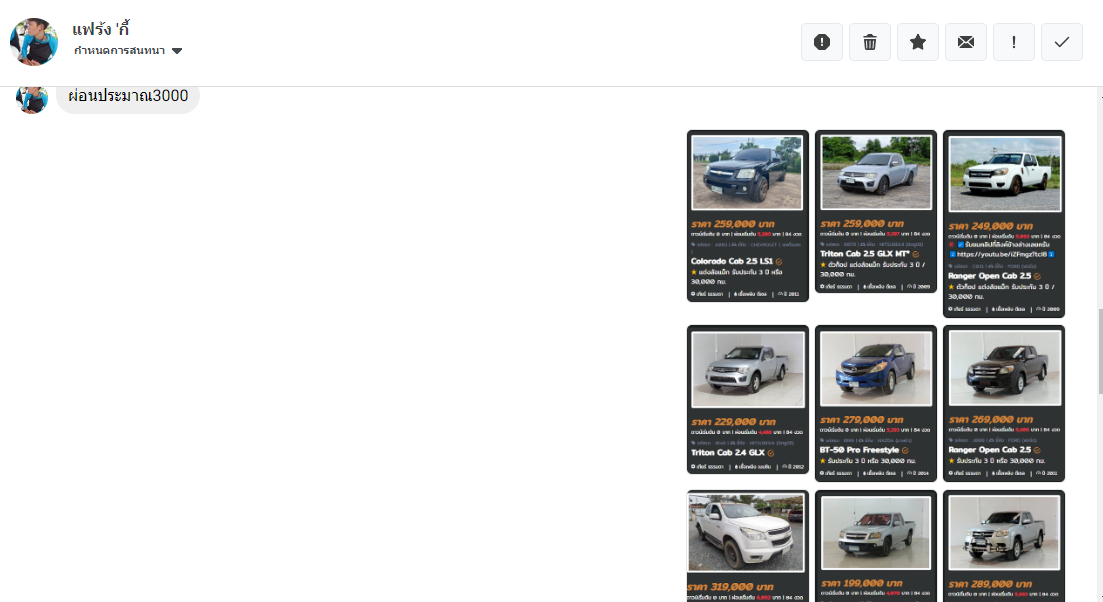Viewport: 1103px width, 602px height.
Task: Open BT-50 Pro Freestyle car card
Action: click(876, 403)
